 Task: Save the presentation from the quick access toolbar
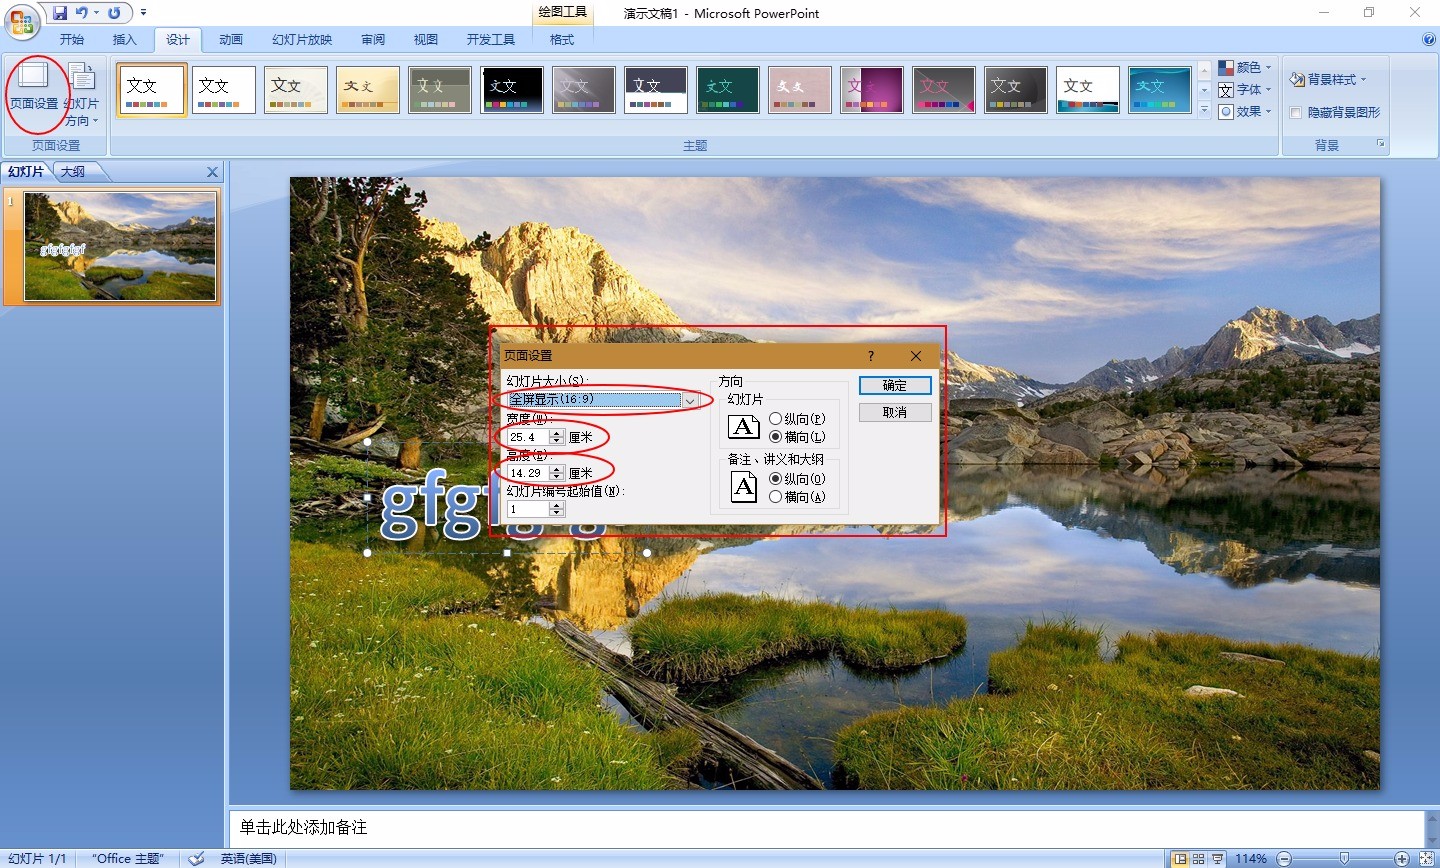click(x=60, y=13)
